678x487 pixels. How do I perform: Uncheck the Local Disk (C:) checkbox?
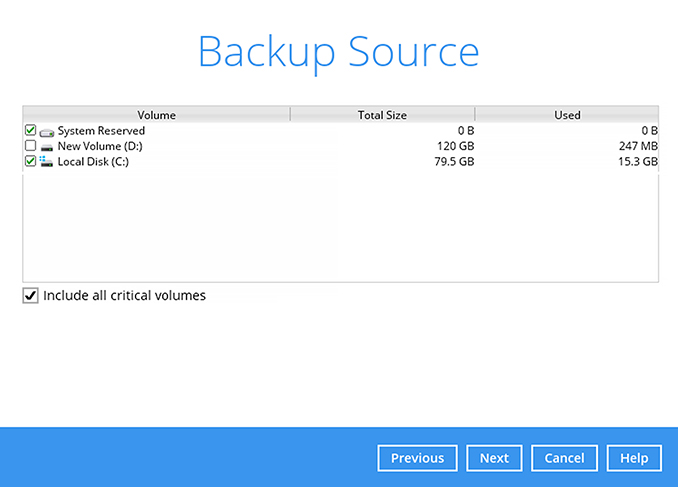30,161
